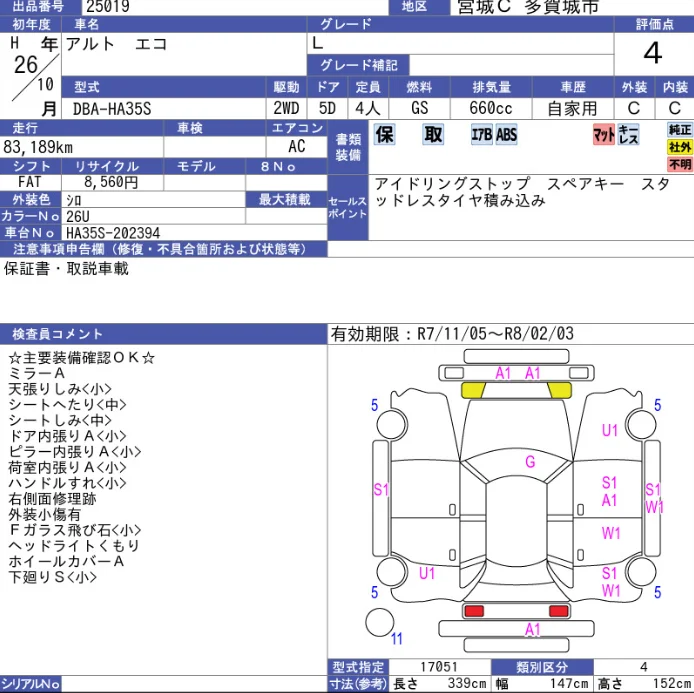Click the 保 warranty document badge

click(x=385, y=134)
